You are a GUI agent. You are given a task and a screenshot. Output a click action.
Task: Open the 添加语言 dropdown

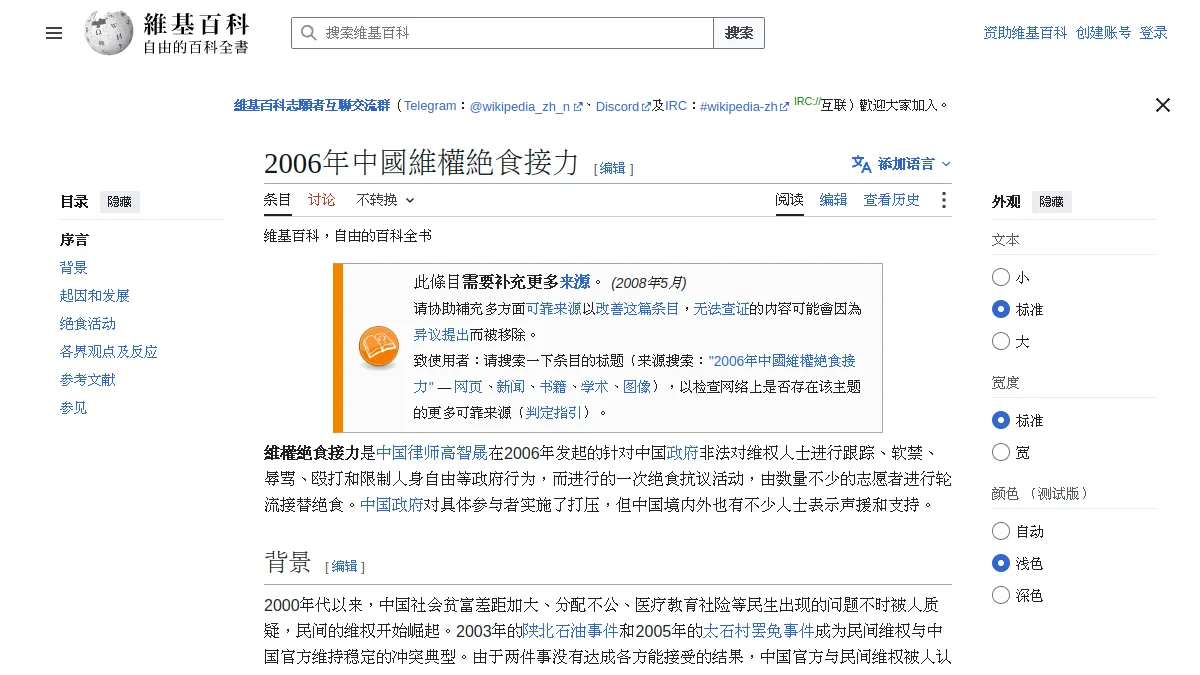pyautogui.click(x=901, y=164)
